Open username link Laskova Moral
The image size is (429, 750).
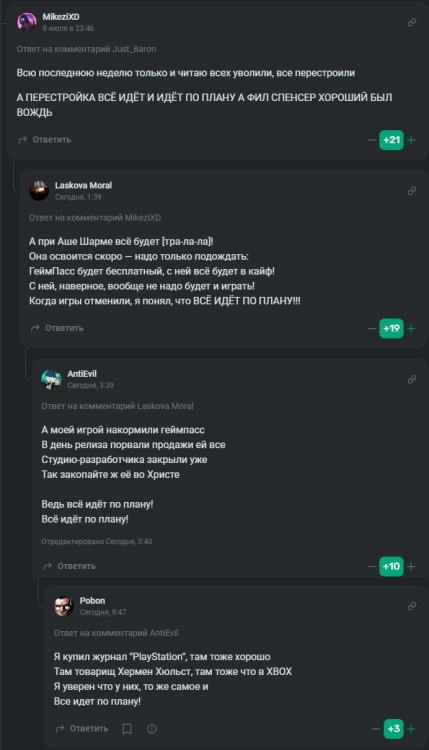pos(83,185)
